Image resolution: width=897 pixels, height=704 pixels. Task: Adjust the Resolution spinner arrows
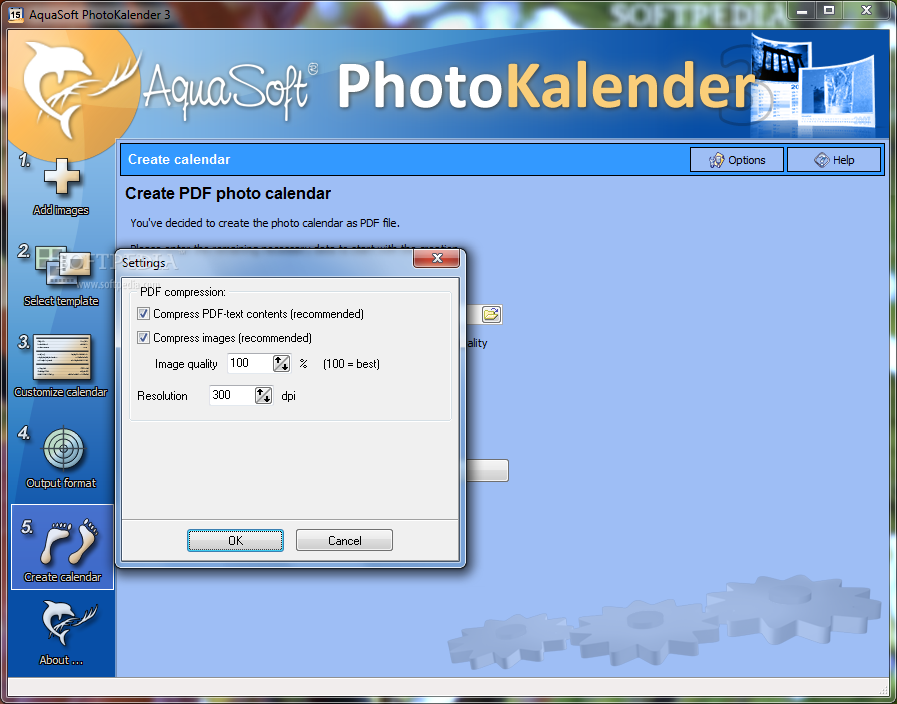[263, 395]
